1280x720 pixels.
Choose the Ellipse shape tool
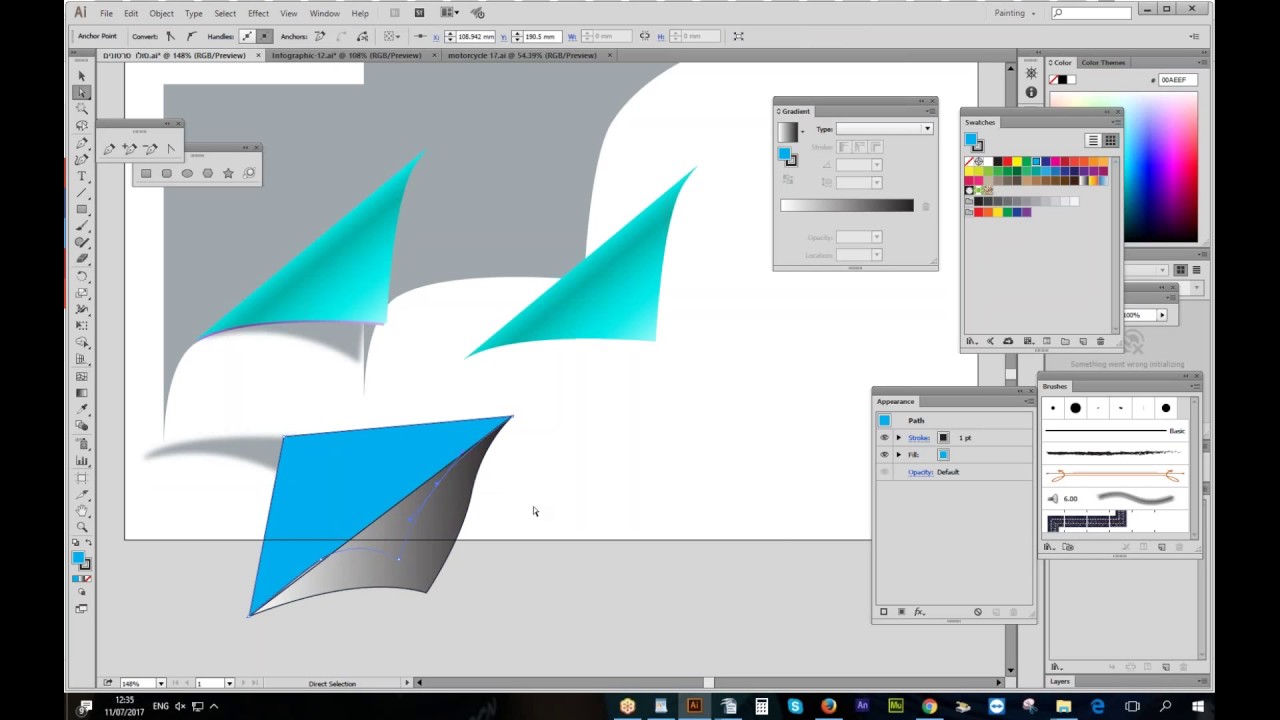click(187, 173)
